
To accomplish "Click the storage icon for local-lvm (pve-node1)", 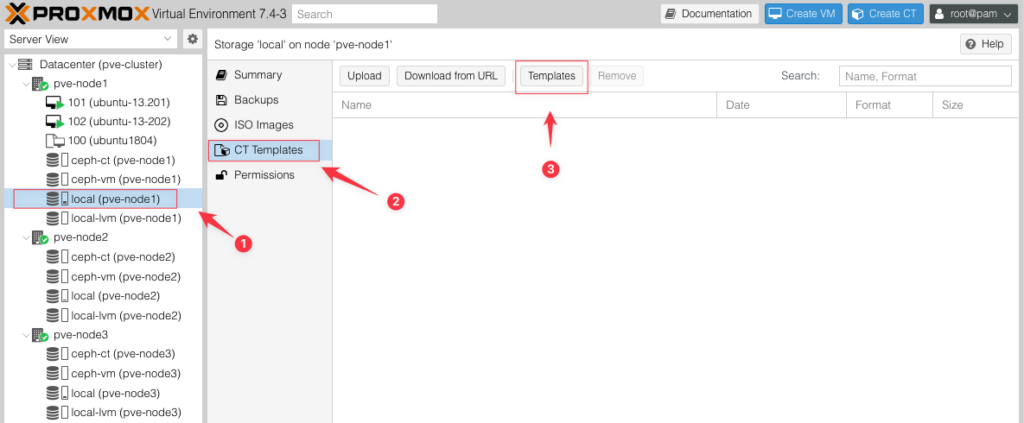I will 57,218.
